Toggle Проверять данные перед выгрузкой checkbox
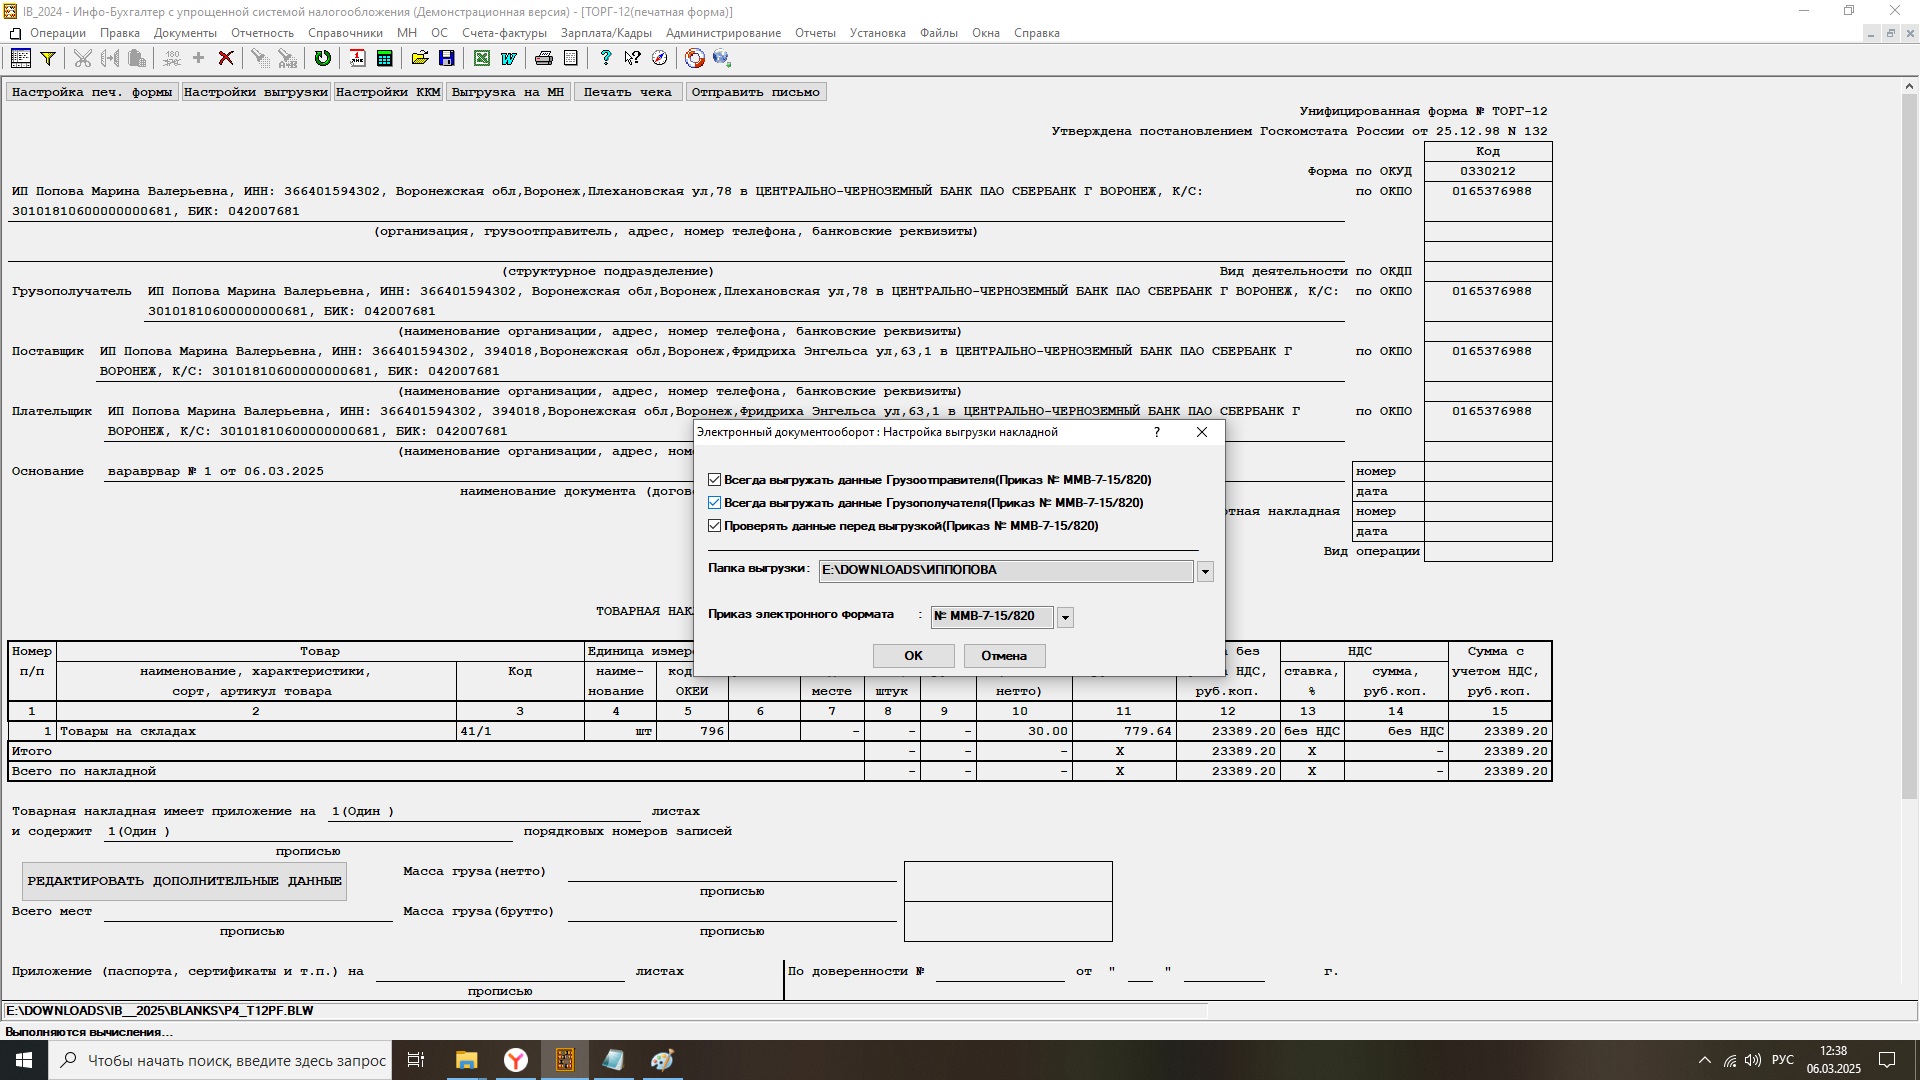The image size is (1920, 1080). (x=714, y=526)
